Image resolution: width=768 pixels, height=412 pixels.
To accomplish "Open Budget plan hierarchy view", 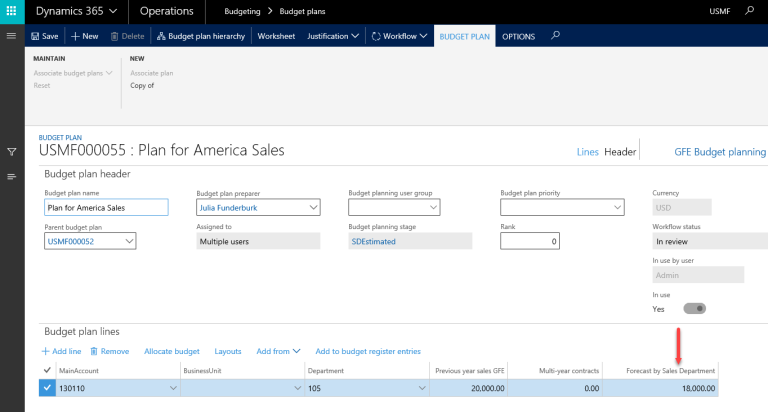I will click(200, 36).
